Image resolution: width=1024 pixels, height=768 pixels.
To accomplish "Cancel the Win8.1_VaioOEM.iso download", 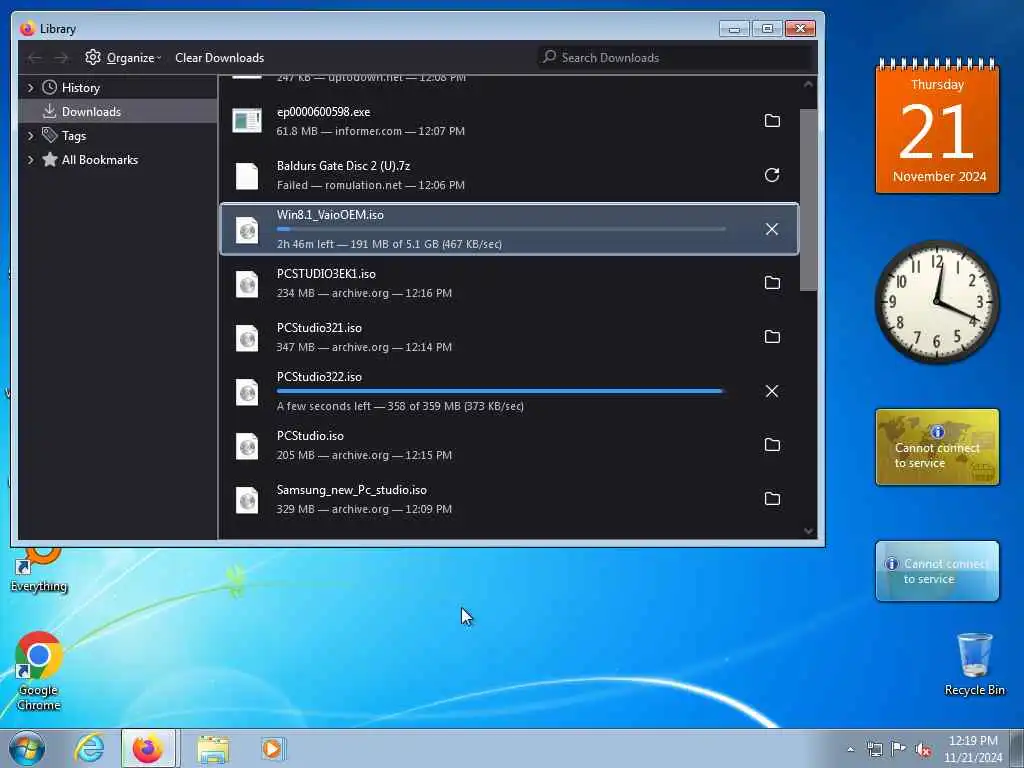I will 772,229.
